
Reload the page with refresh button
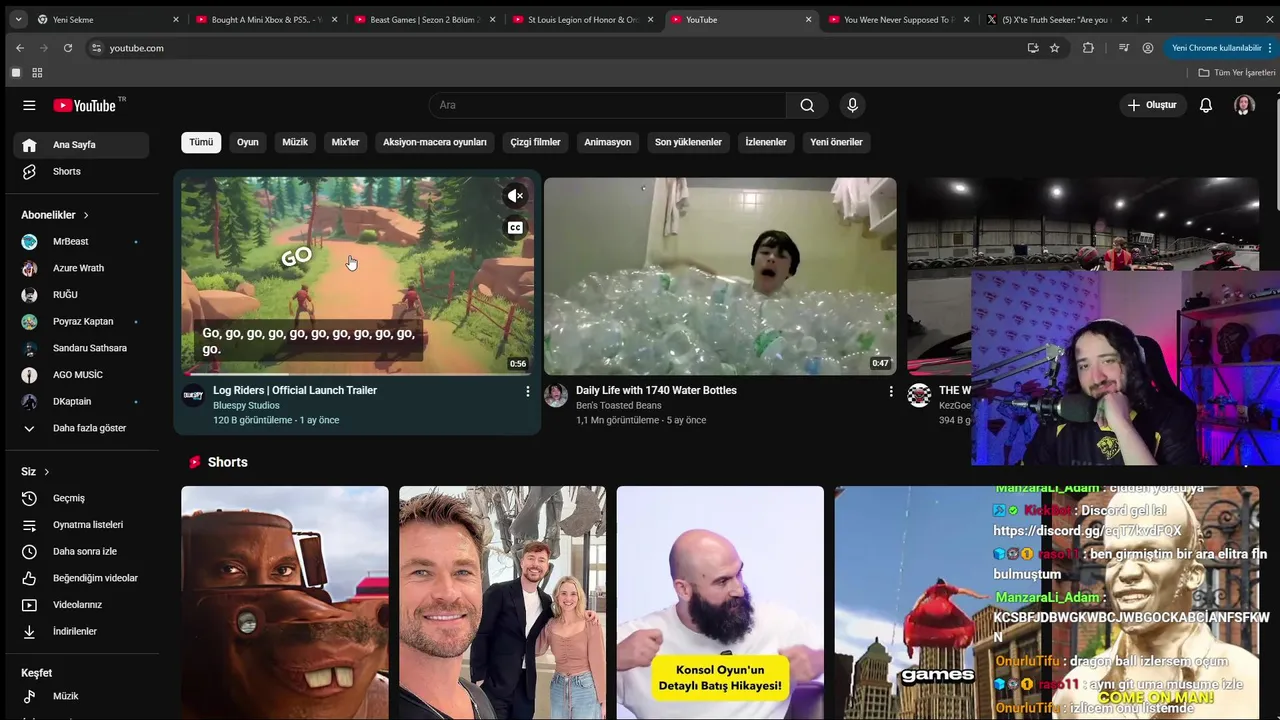(68, 48)
